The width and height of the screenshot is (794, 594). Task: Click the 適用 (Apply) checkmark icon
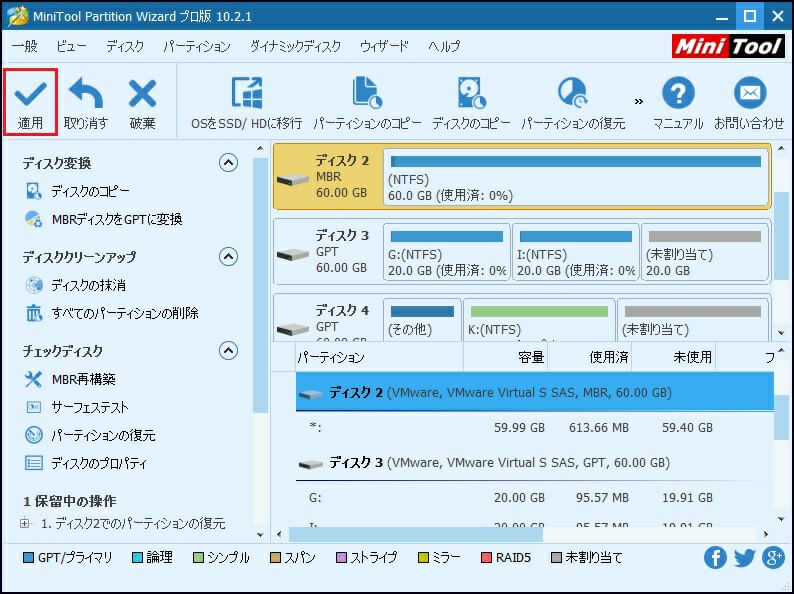point(30,93)
